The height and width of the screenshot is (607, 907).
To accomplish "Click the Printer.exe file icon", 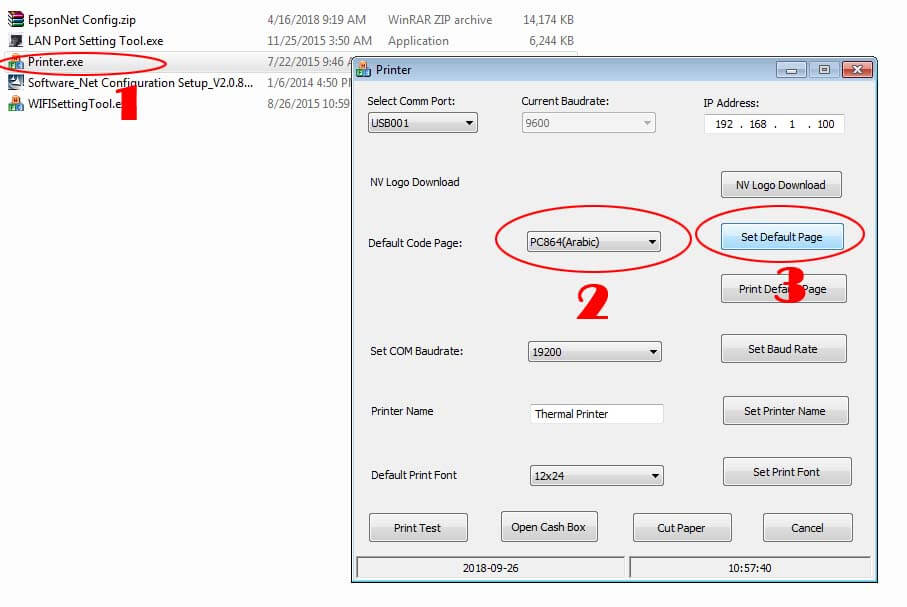I will (15, 62).
